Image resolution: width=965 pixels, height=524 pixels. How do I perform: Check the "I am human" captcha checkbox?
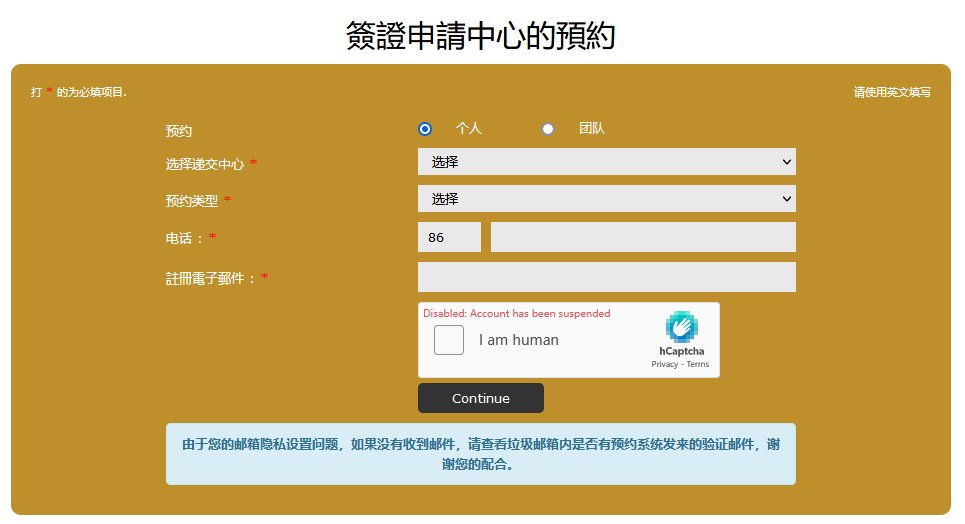tap(449, 340)
